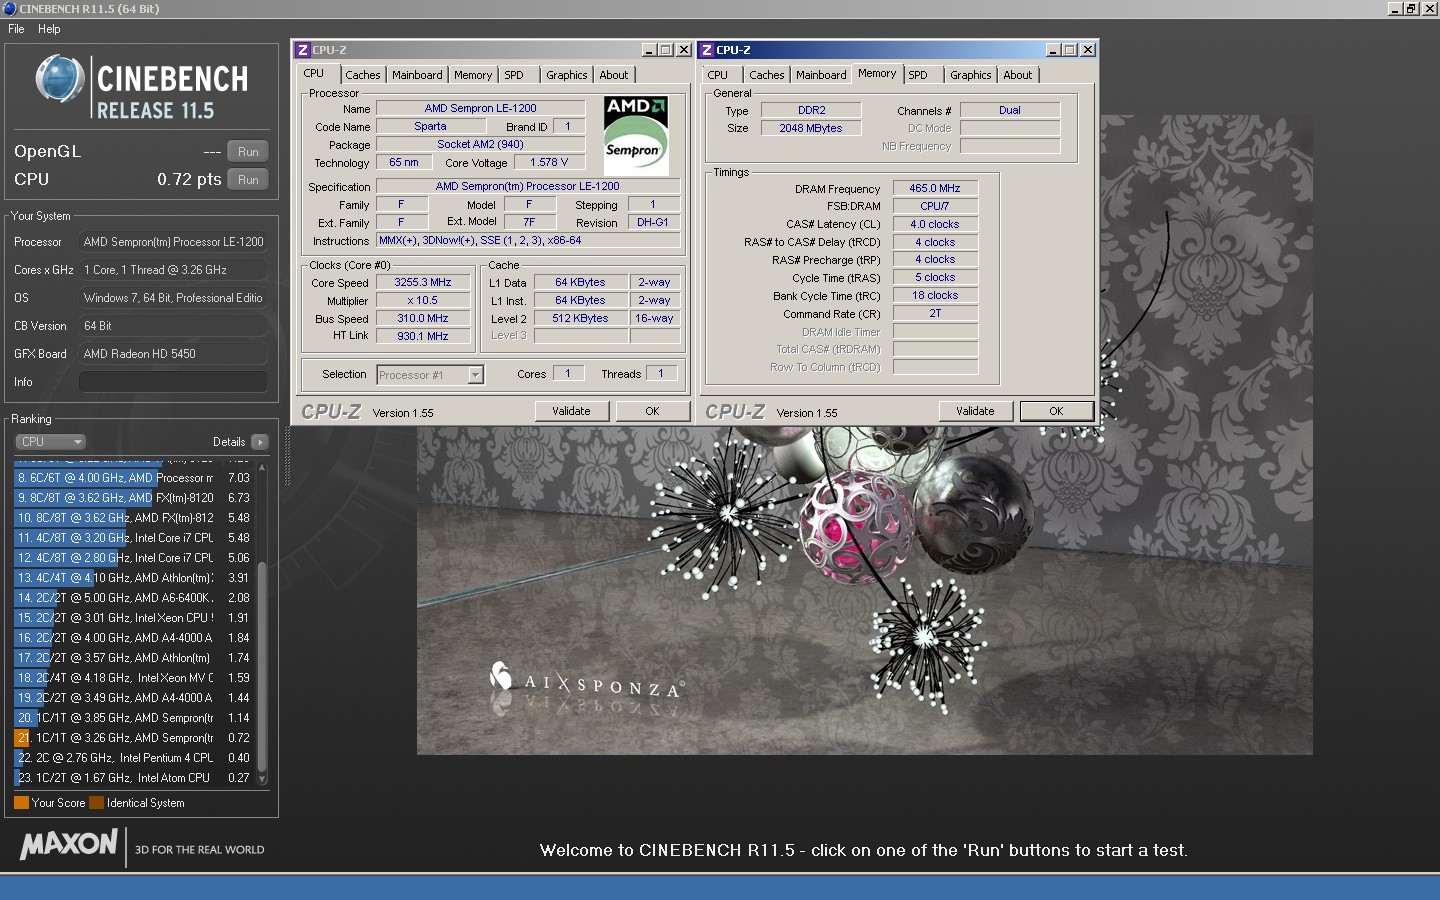Click the right CPU-Z window title icon
1440x900 pixels.
pos(707,50)
